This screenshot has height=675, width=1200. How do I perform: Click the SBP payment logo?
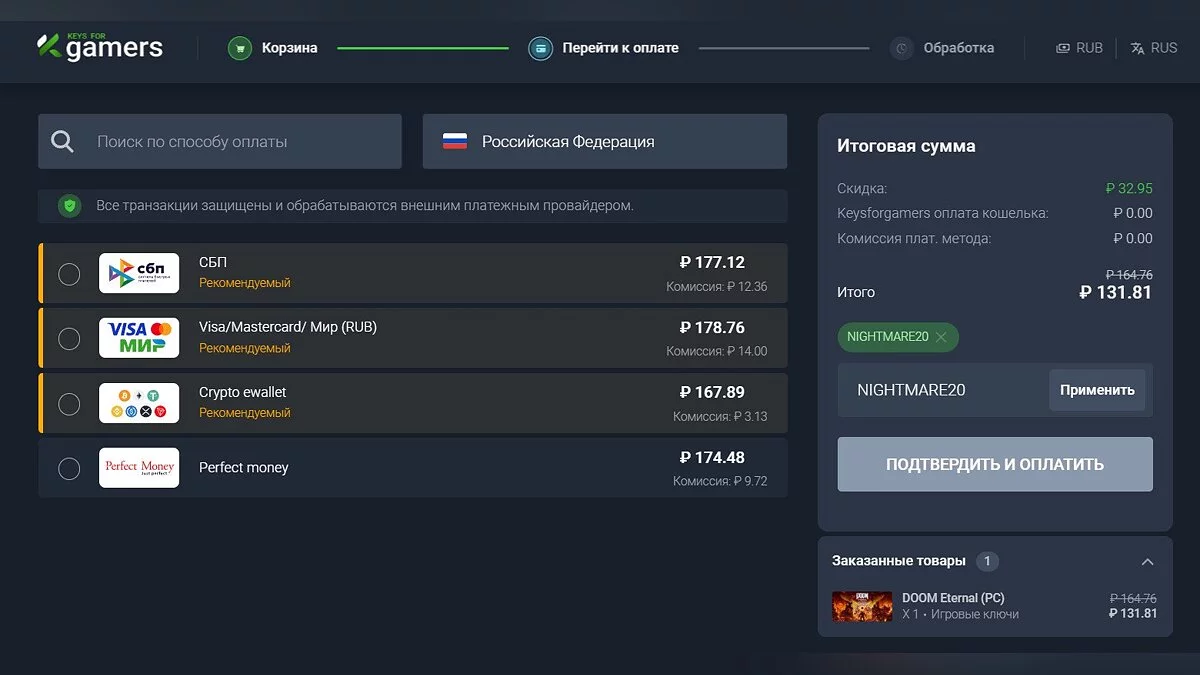pyautogui.click(x=139, y=273)
